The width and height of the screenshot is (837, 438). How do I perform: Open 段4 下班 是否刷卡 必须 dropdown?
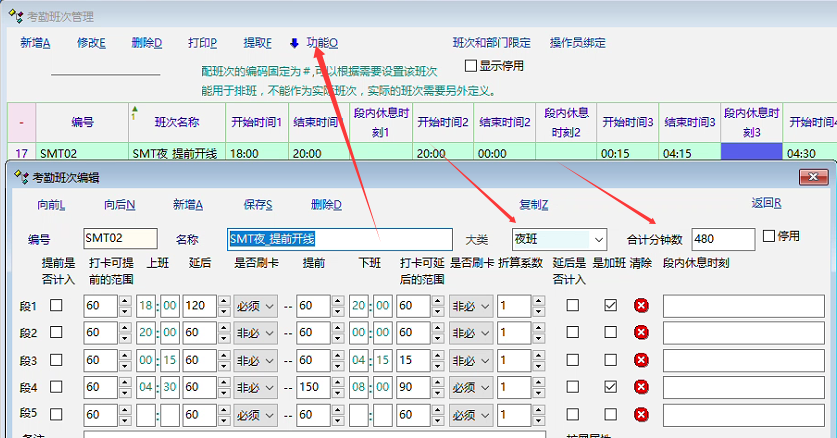coord(471,388)
